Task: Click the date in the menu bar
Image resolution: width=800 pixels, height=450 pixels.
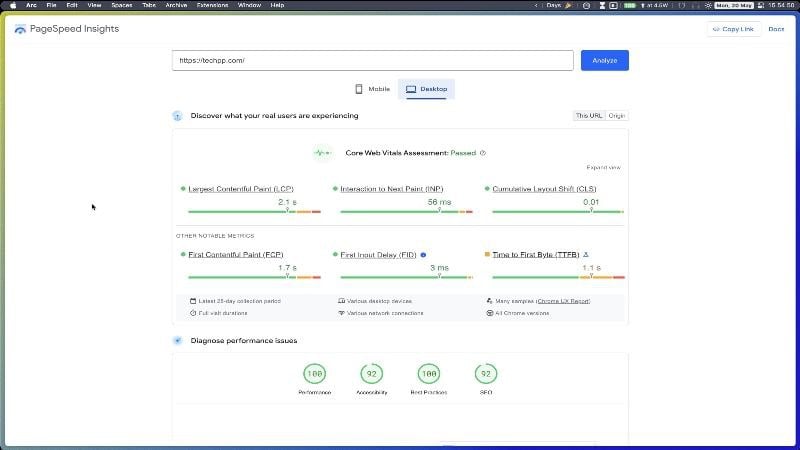Action: point(734,5)
